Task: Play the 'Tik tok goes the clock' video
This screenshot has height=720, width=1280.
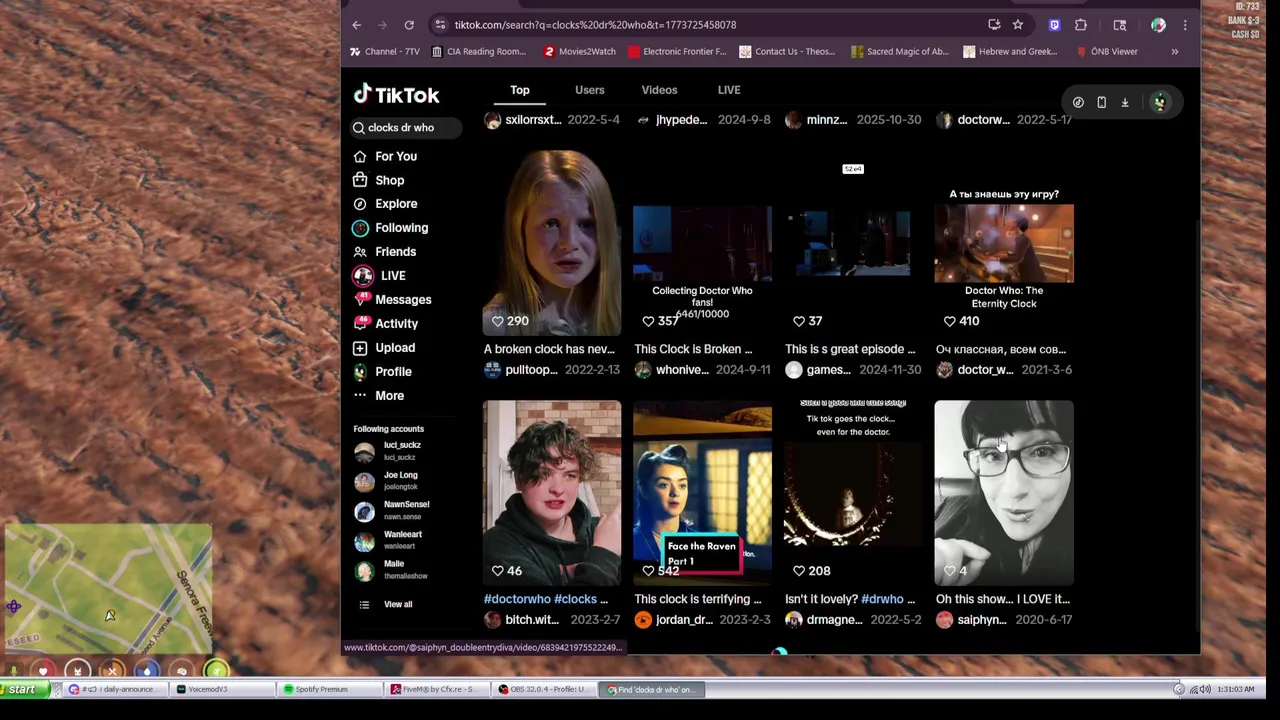Action: pos(853,493)
